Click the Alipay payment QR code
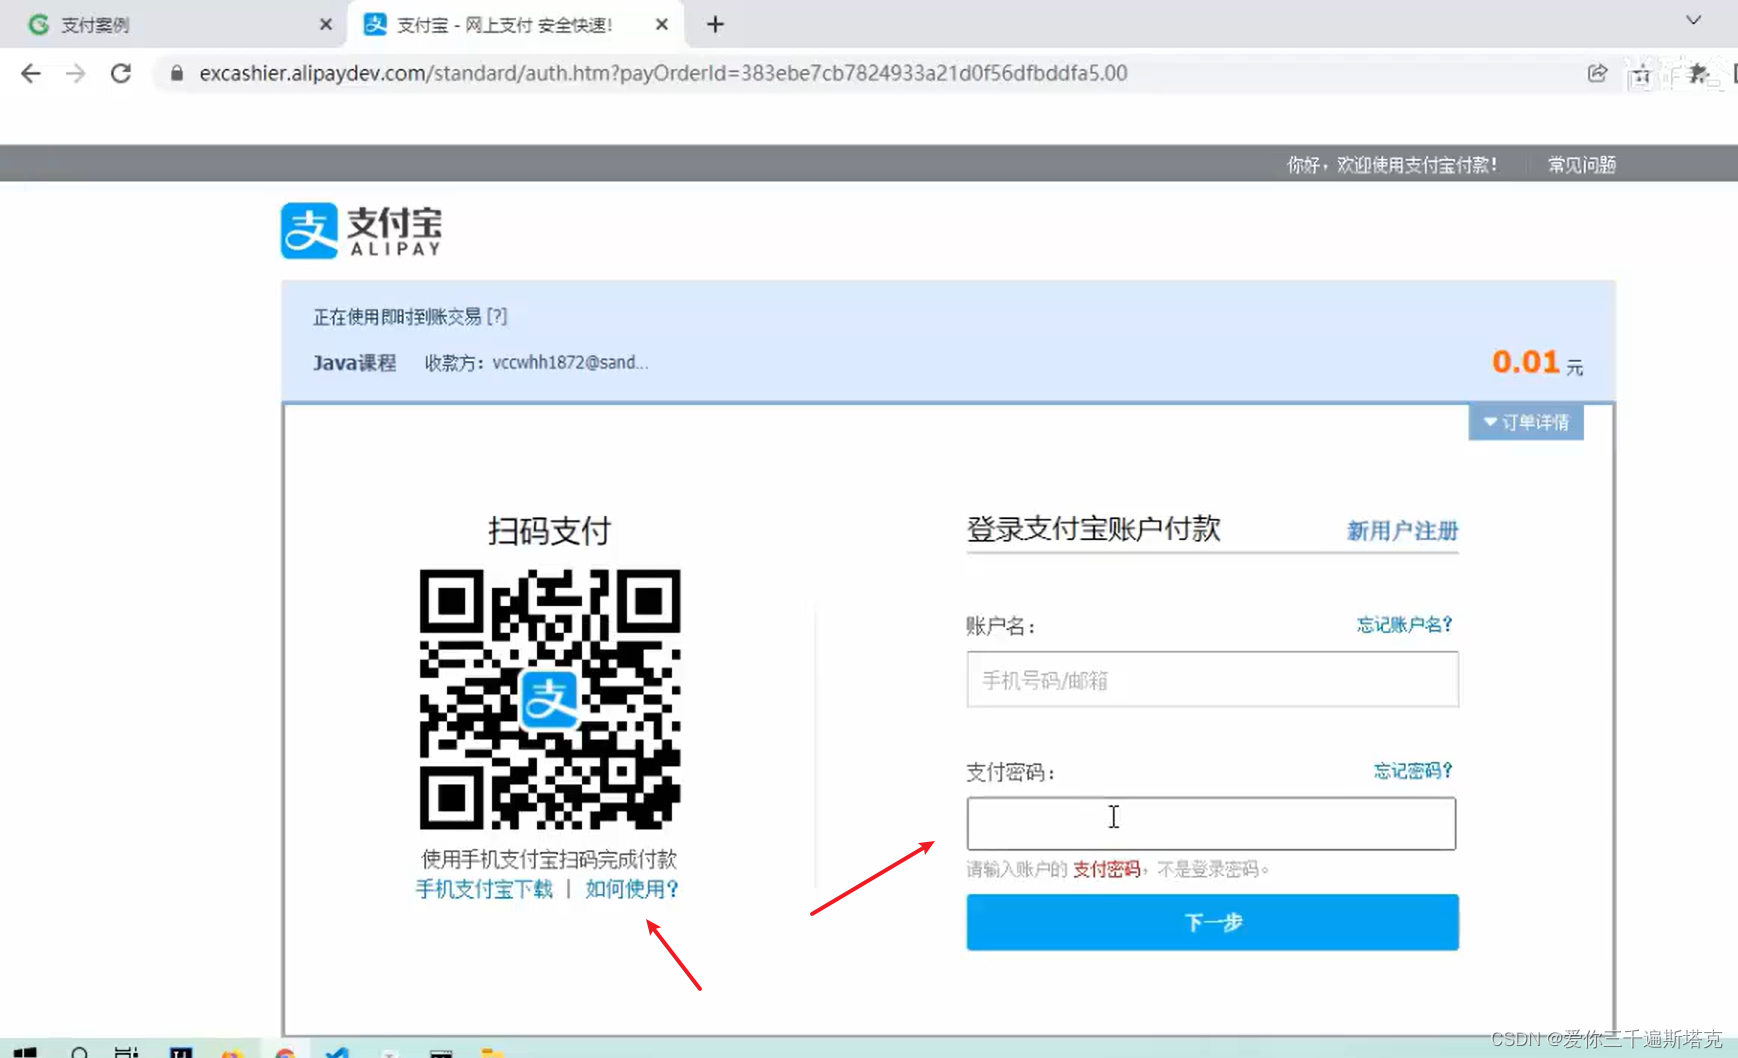Screen dimensions: 1738x1058 point(550,699)
